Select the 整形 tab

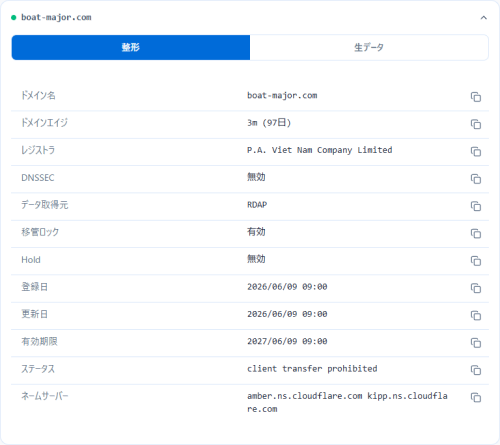pos(131,47)
